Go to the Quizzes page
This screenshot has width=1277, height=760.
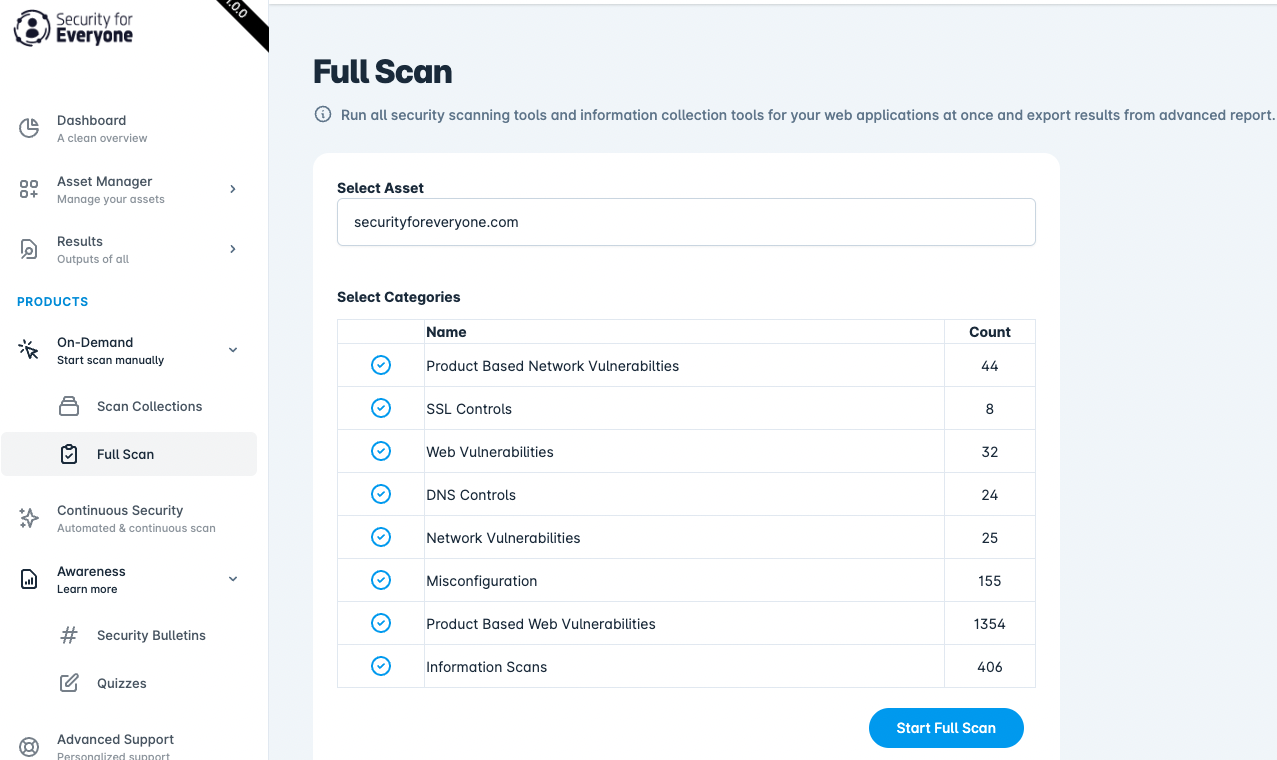point(129,683)
